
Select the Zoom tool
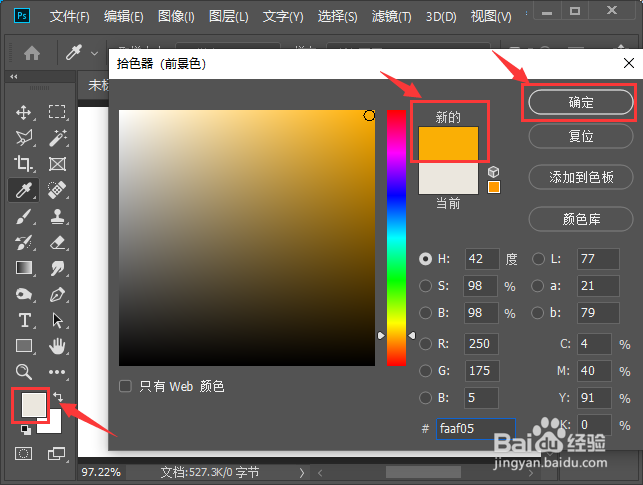point(23,371)
